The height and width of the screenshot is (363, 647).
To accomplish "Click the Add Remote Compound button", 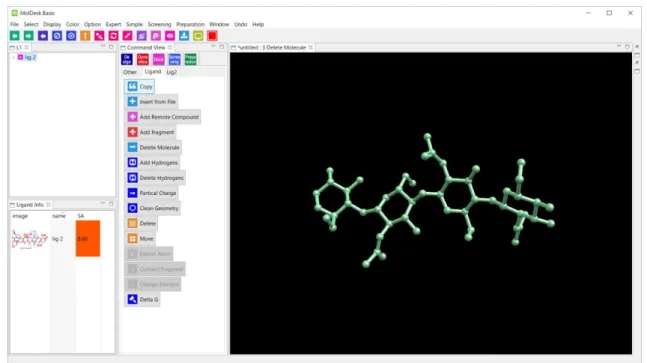I will point(163,117).
